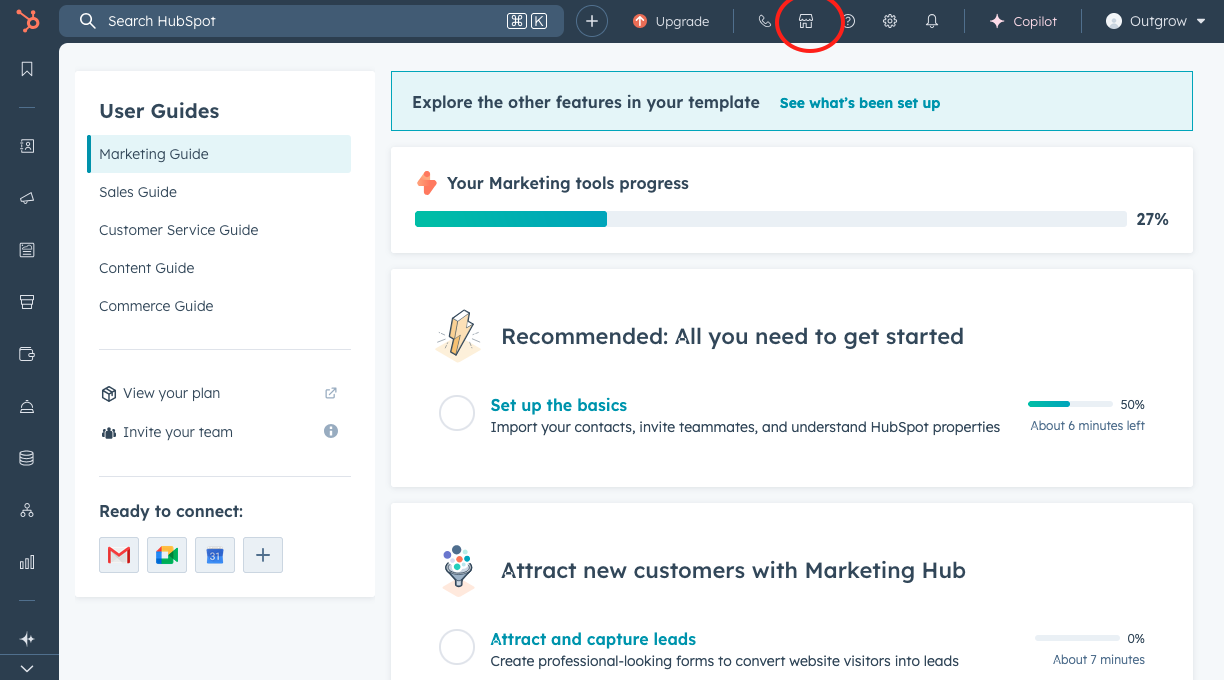Open the calling phone icon in top bar

pyautogui.click(x=765, y=21)
